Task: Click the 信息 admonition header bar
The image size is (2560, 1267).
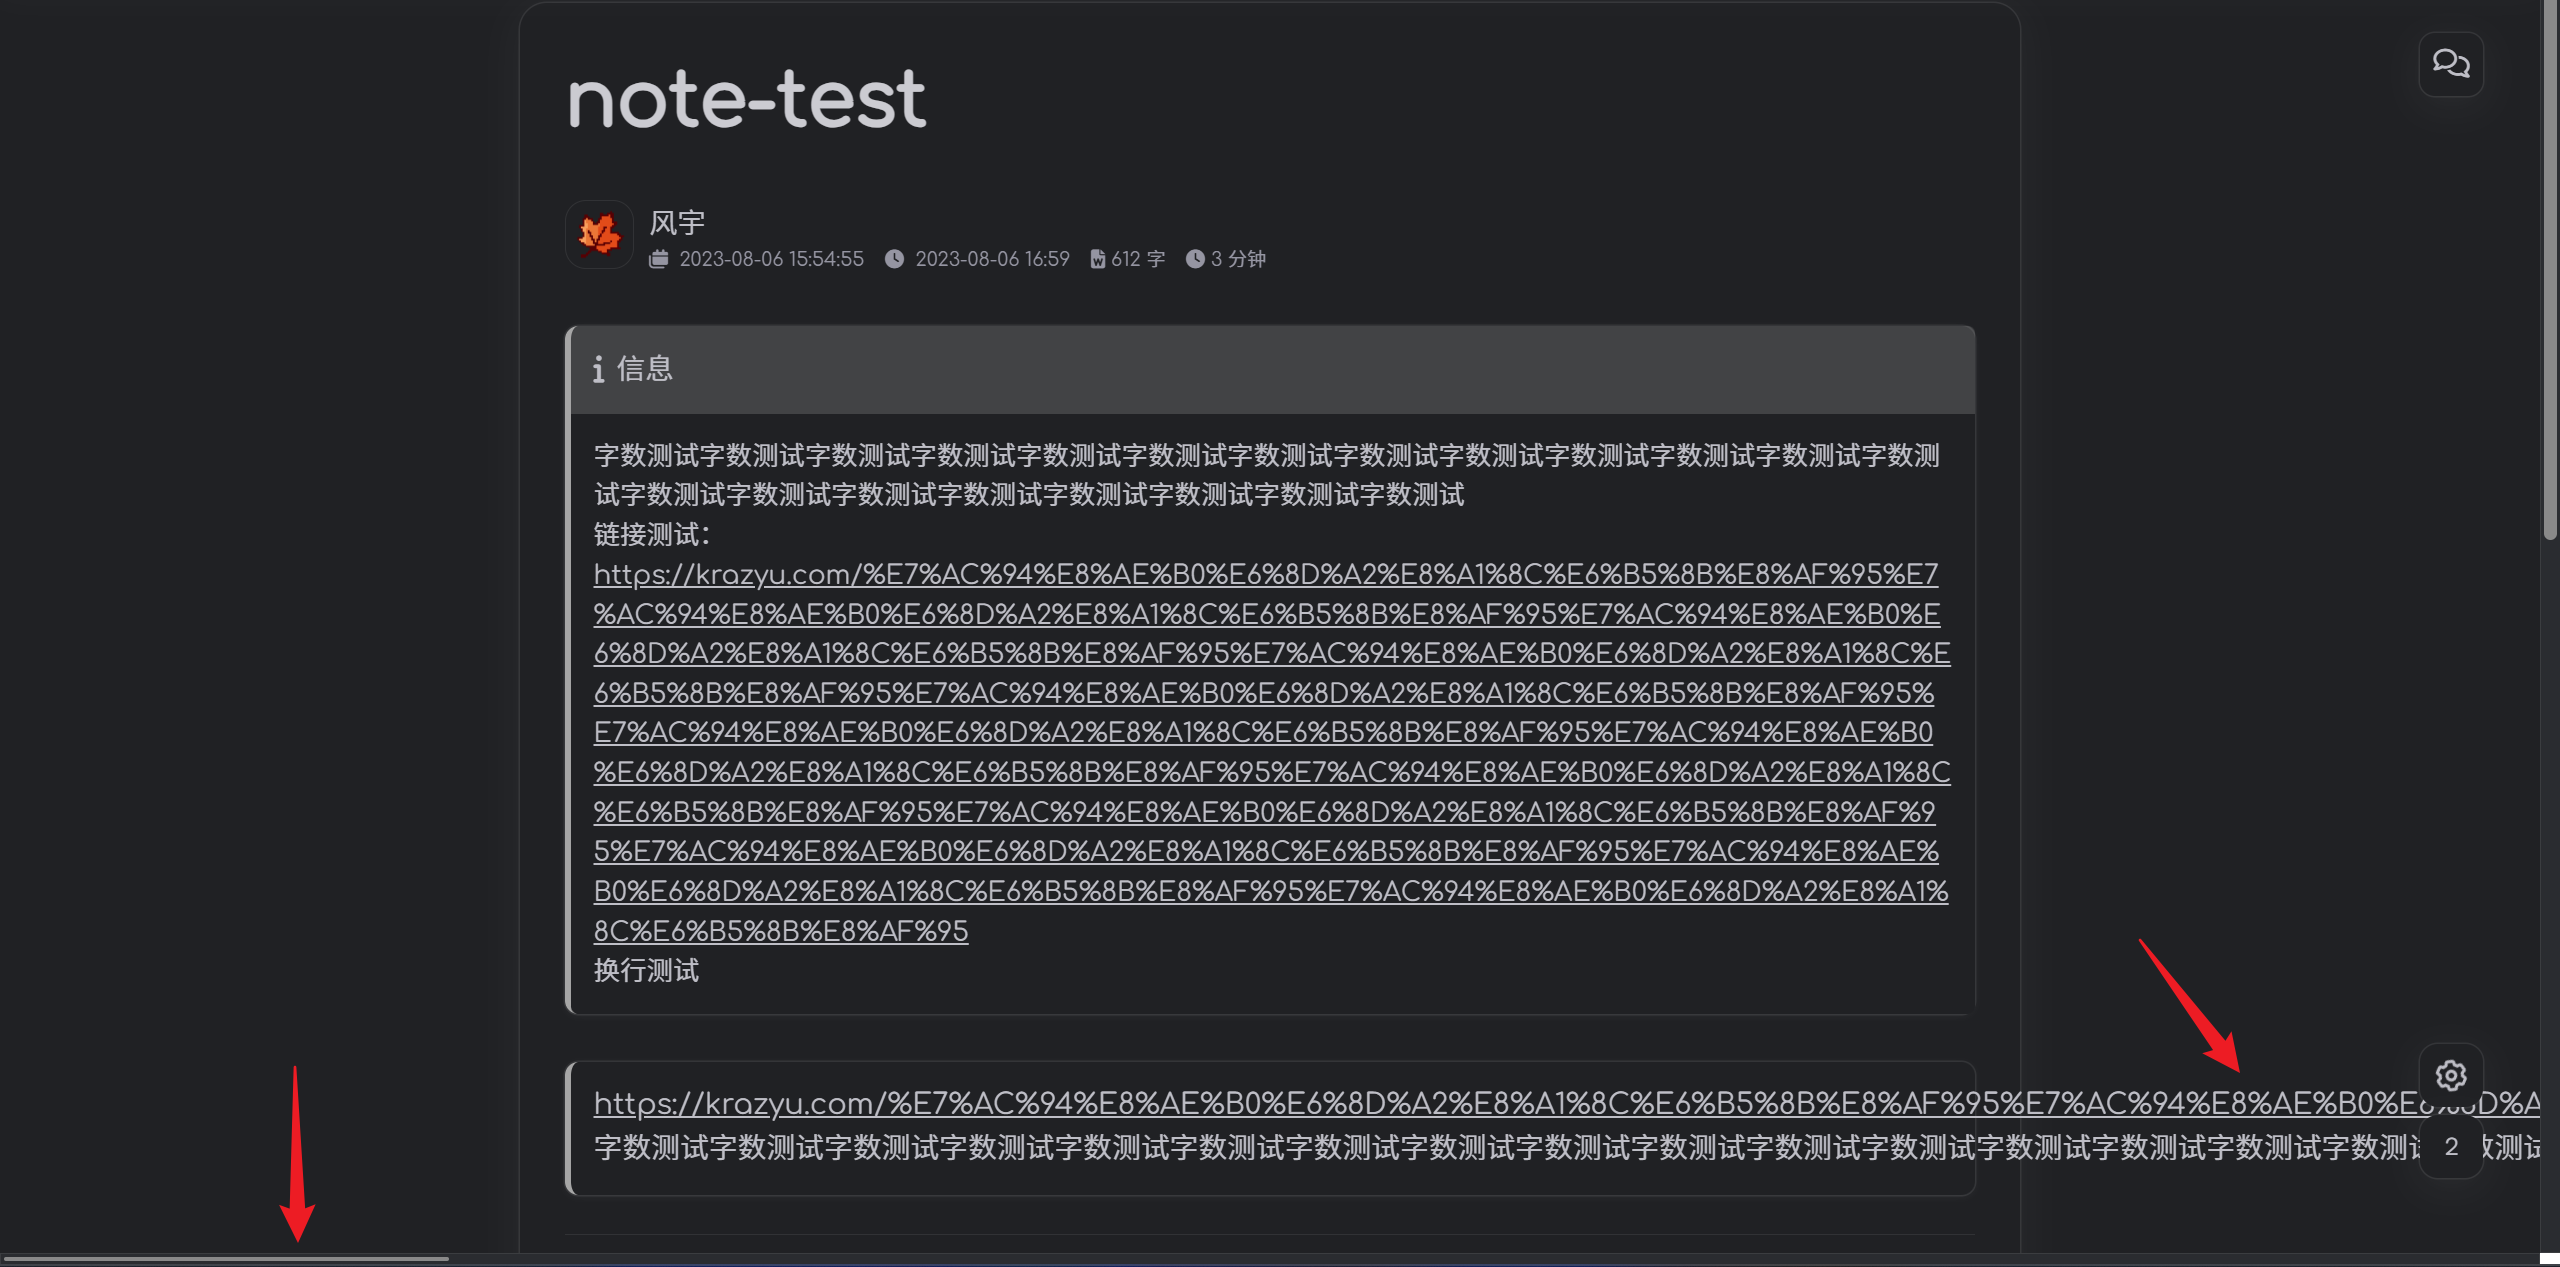Action: [x=1268, y=370]
